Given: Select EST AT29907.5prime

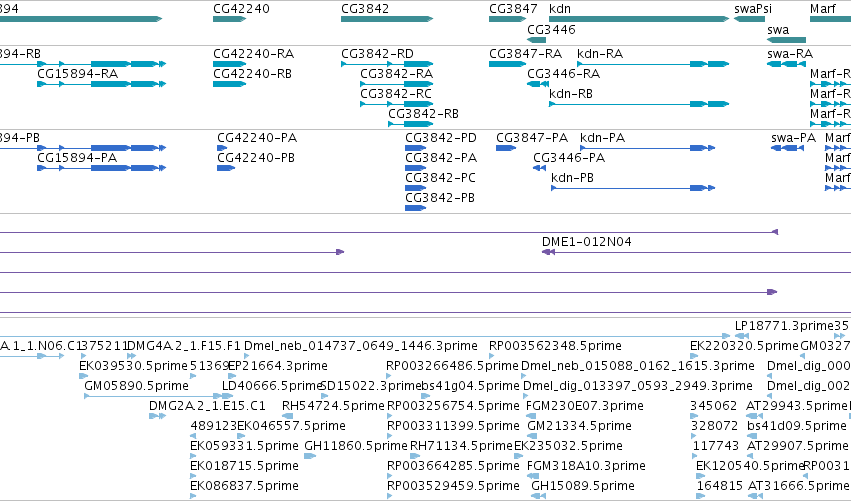Looking at the screenshot, I should (x=798, y=446).
